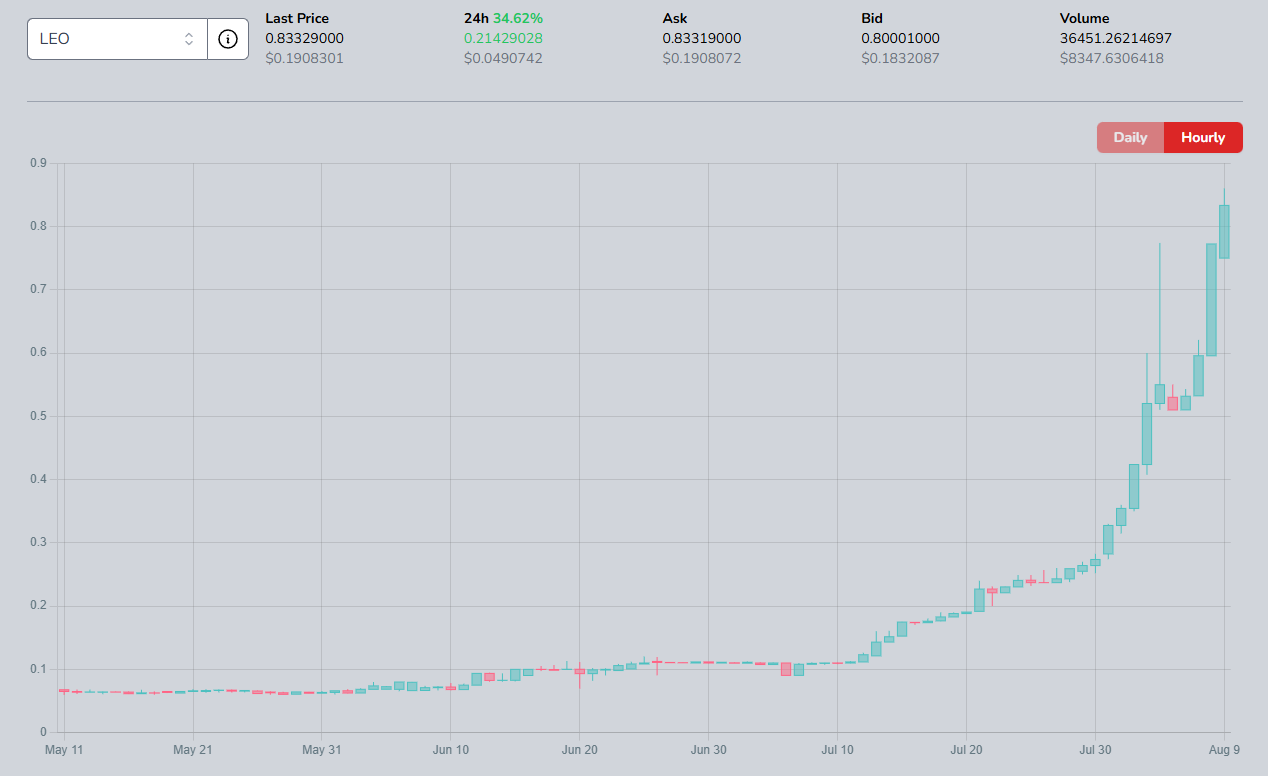This screenshot has height=776, width=1268.
Task: Click the candle with wick reaching 0.77
Action: click(1160, 394)
